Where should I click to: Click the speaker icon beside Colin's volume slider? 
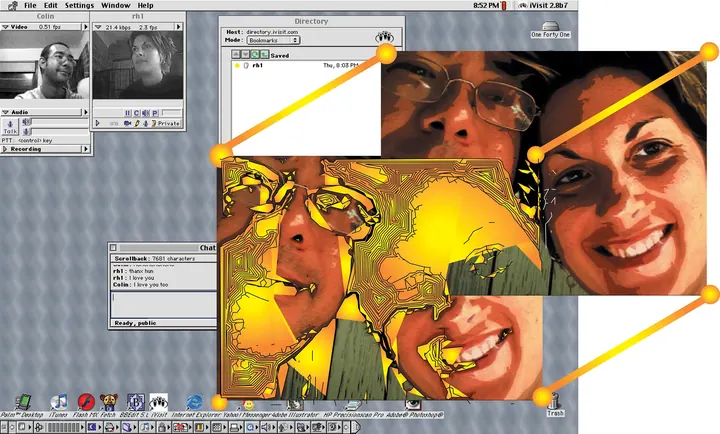pyautogui.click(x=27, y=122)
